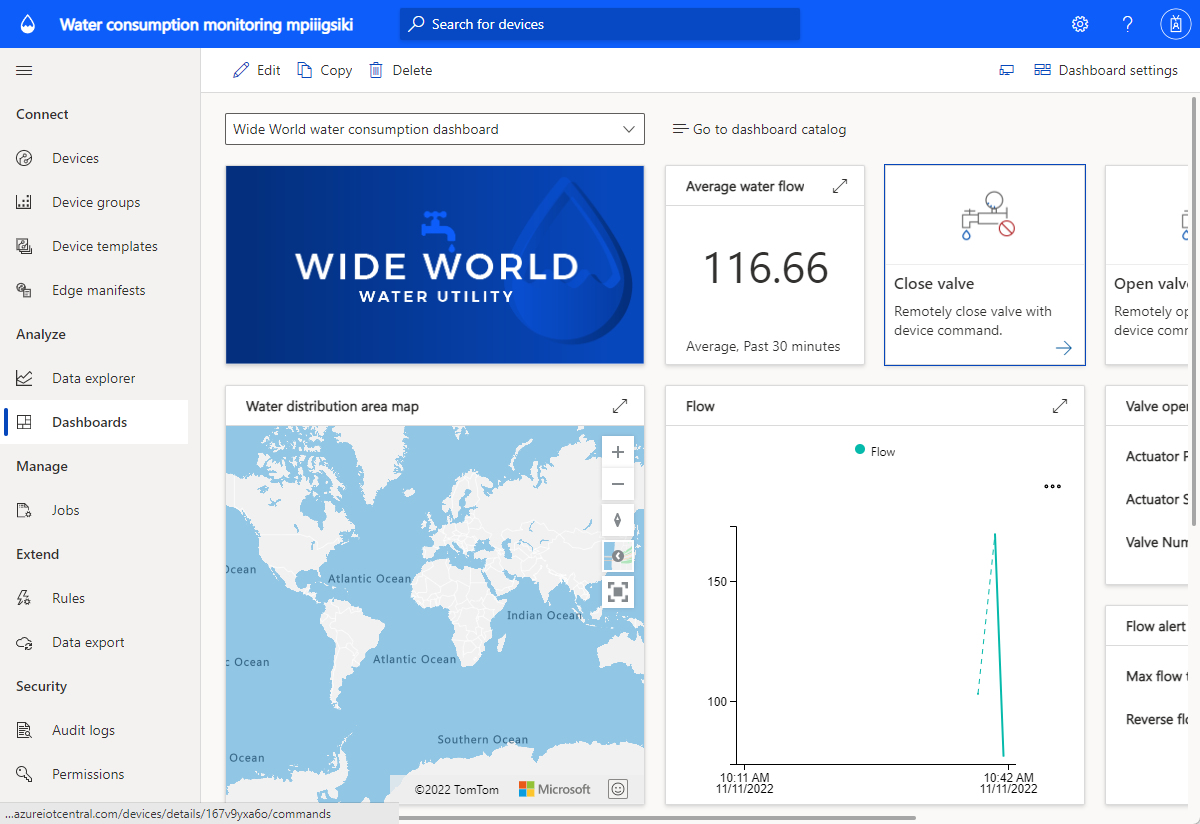
Task: Click the map feedback smiley icon
Action: click(618, 789)
